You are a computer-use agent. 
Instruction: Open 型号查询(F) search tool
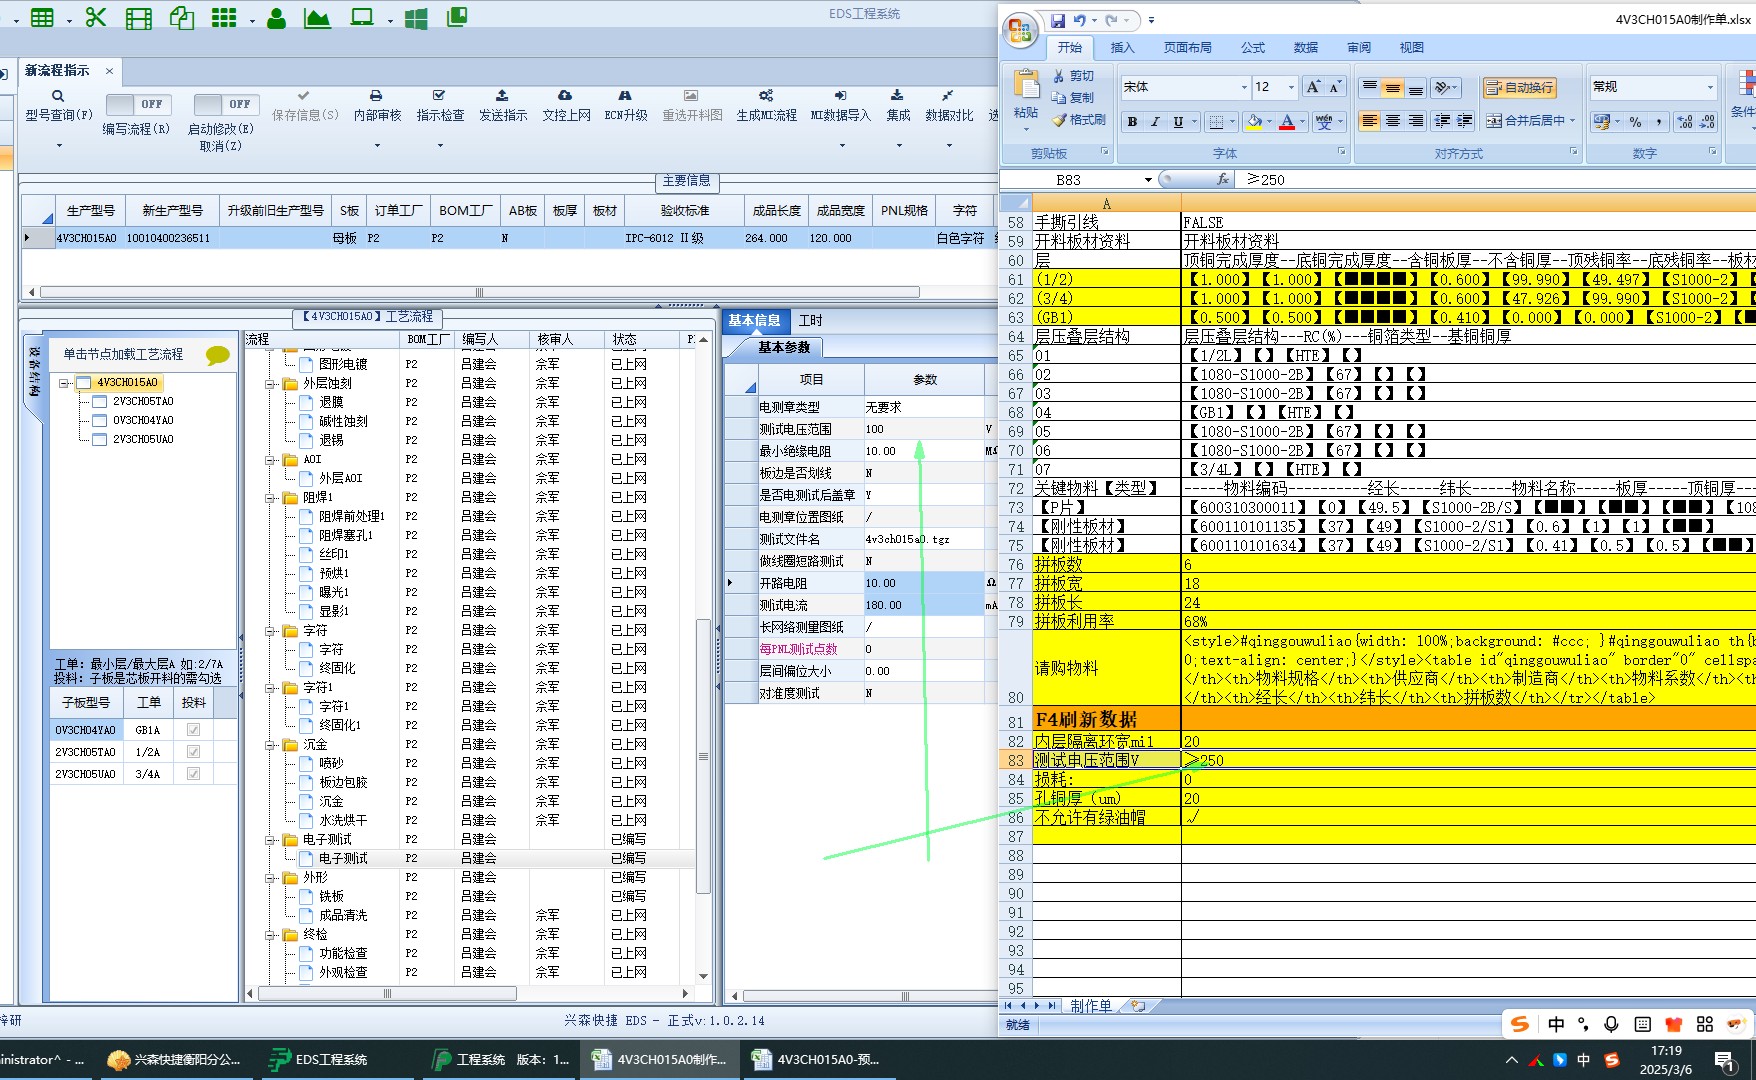[x=58, y=105]
